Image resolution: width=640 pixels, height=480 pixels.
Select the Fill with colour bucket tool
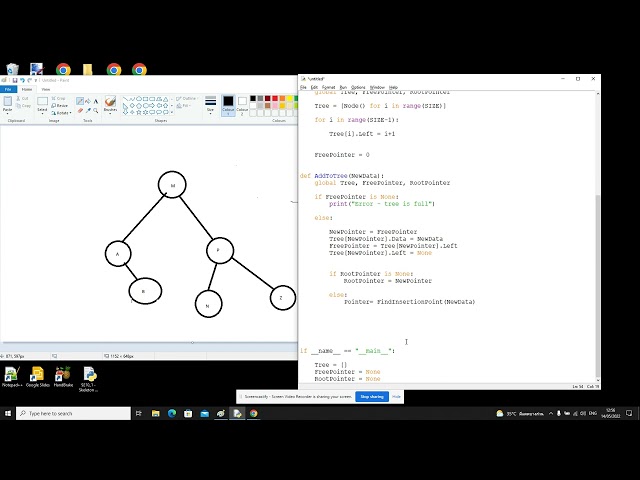pos(88,101)
